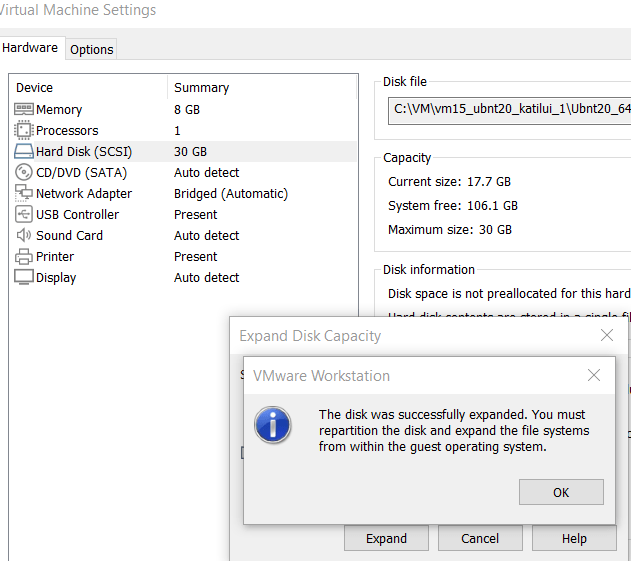Click the blue information icon in dialog

tap(272, 425)
